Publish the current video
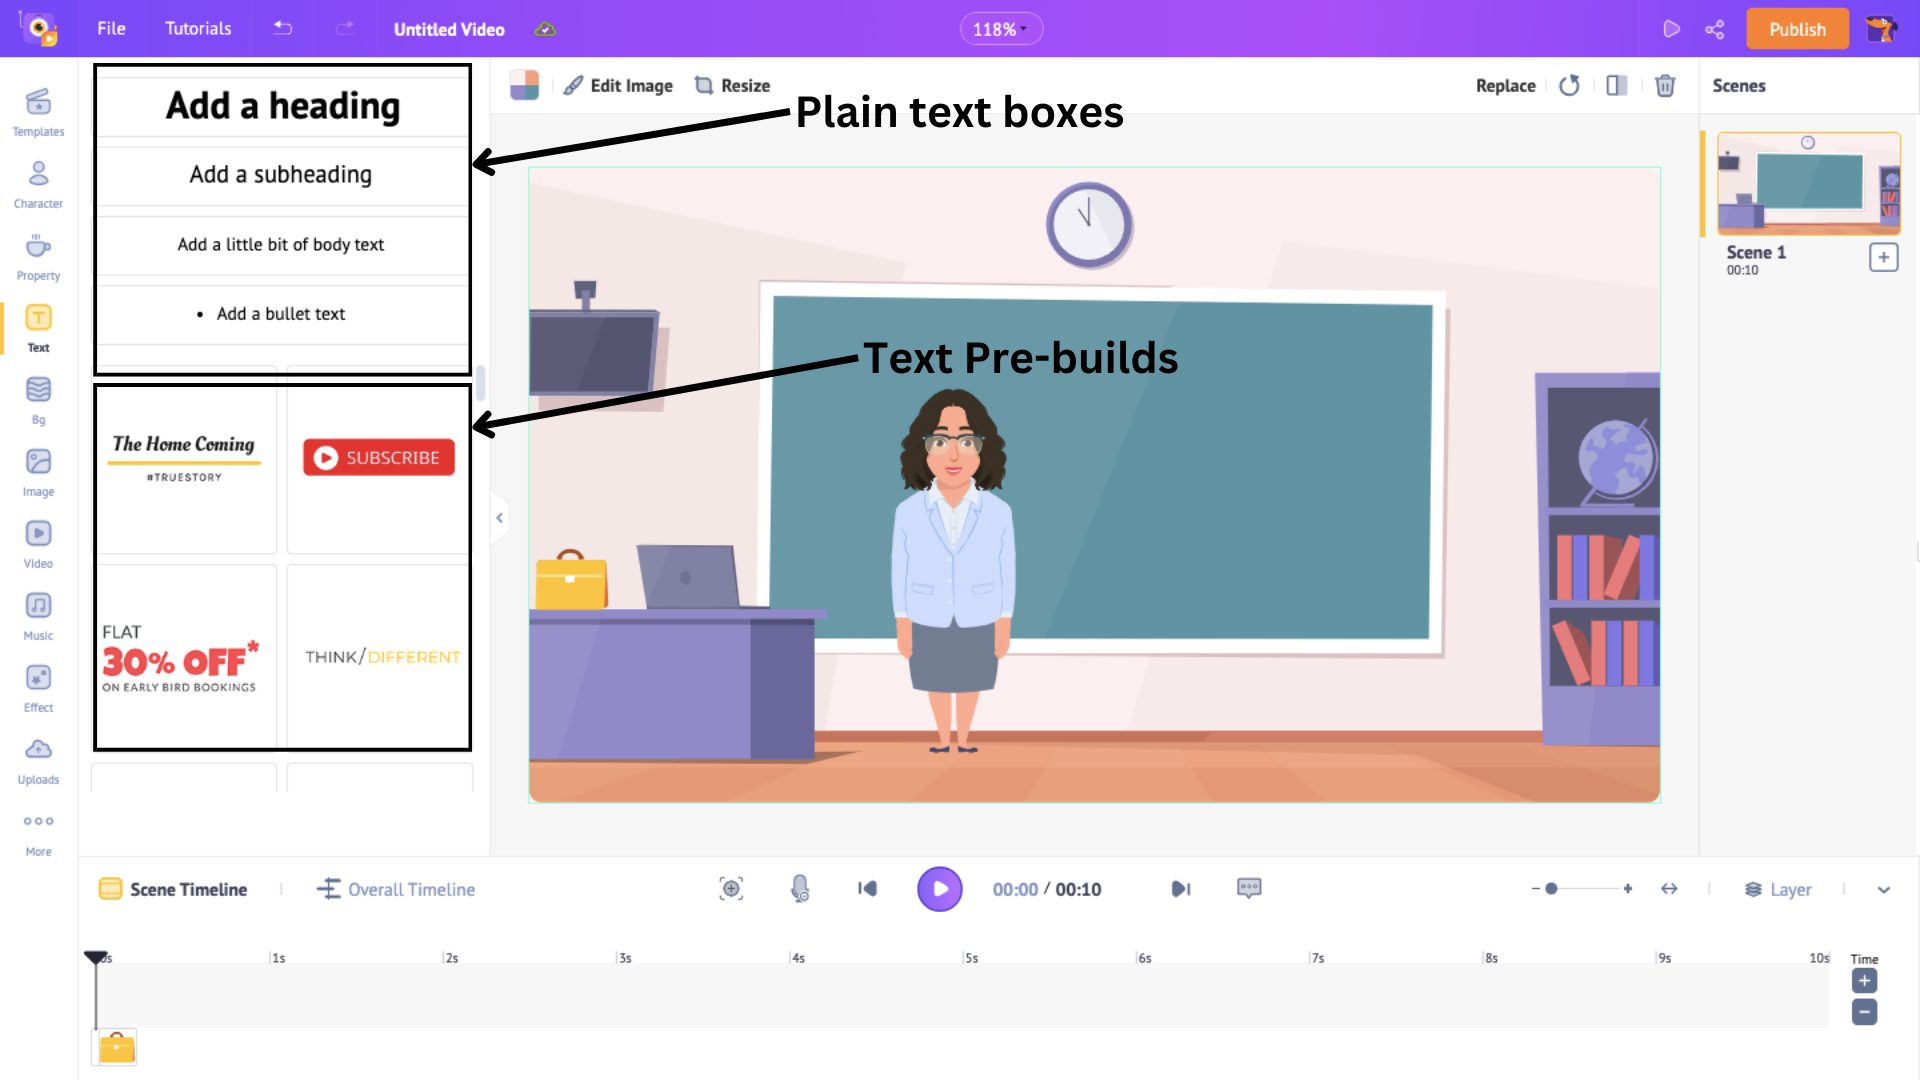1920x1080 pixels. (x=1795, y=29)
